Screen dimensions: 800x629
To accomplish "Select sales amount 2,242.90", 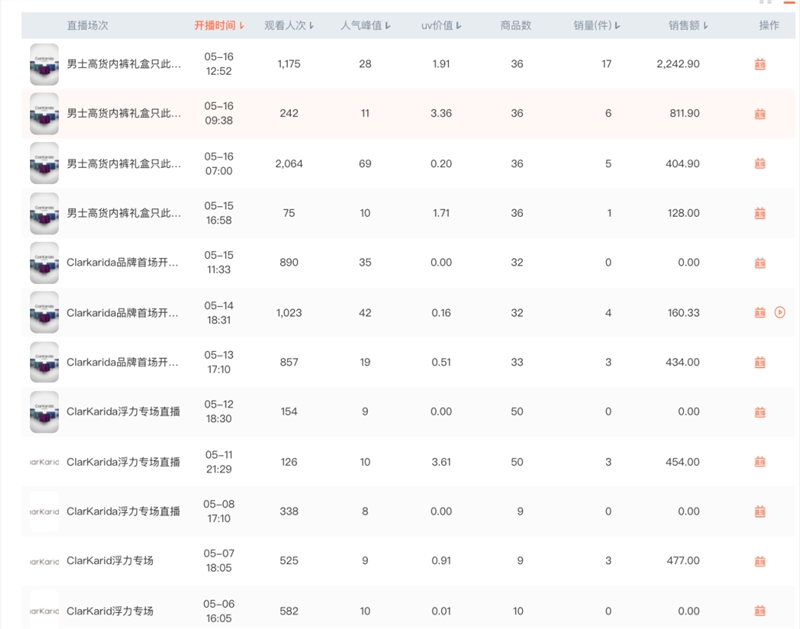I will (x=678, y=64).
